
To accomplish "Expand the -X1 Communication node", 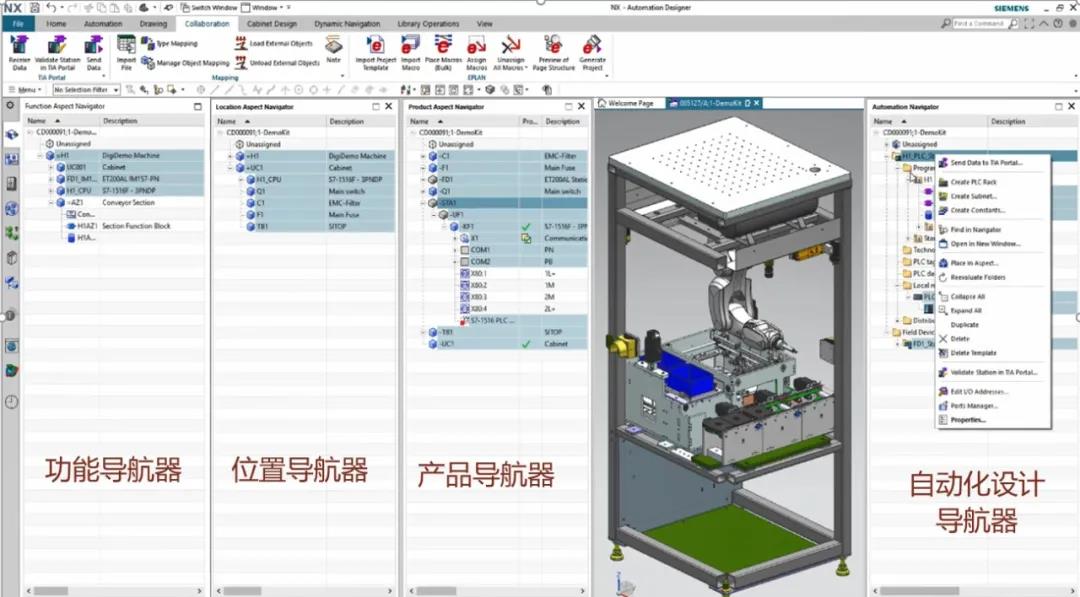I will tap(455, 238).
